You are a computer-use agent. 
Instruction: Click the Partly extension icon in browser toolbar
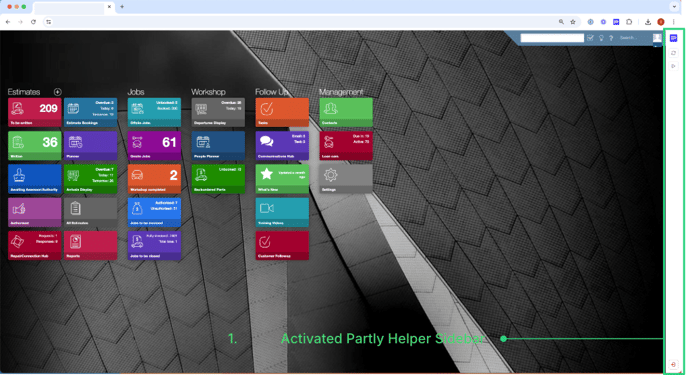coord(616,22)
